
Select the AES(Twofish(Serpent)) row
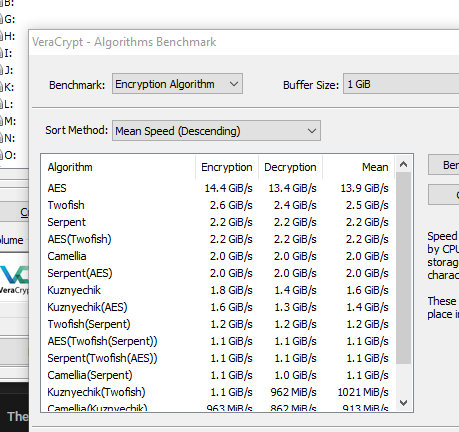218,341
